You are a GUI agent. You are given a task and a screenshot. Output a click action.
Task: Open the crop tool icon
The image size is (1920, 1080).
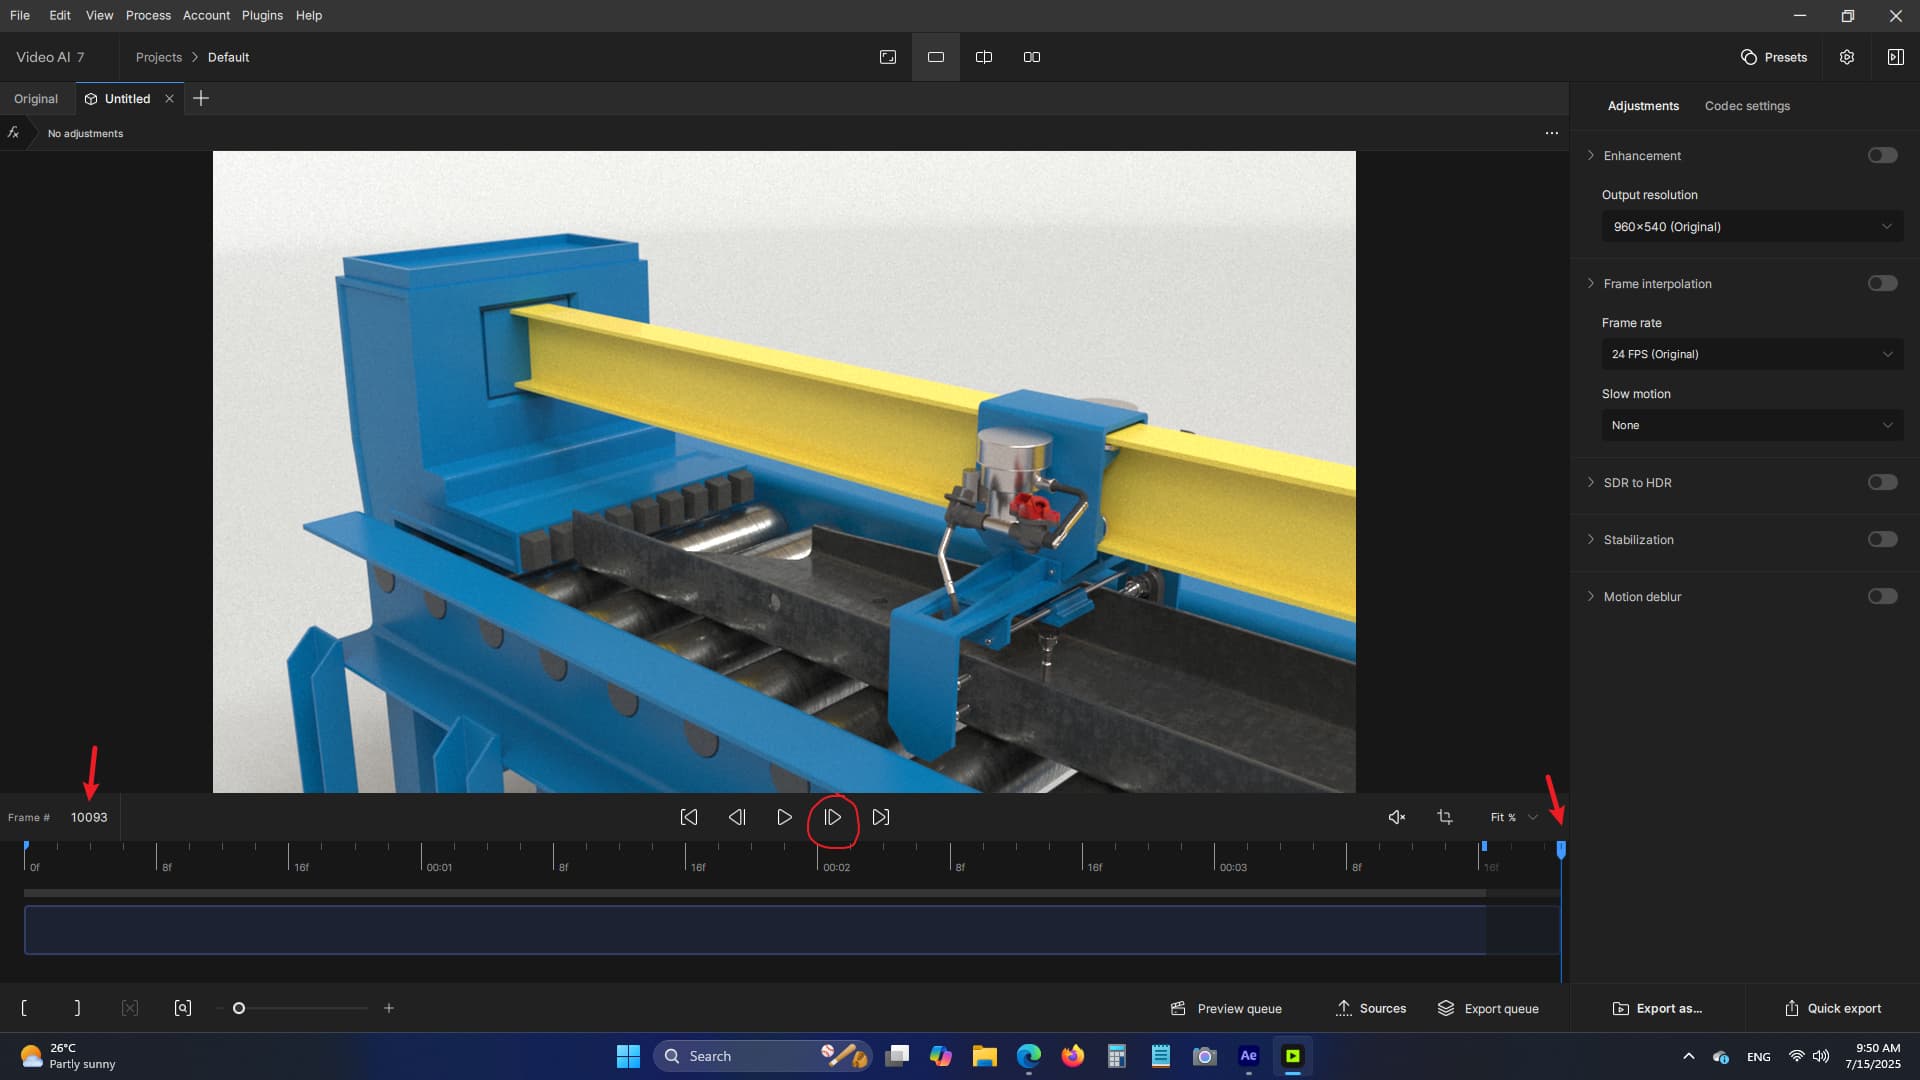[x=1445, y=817]
